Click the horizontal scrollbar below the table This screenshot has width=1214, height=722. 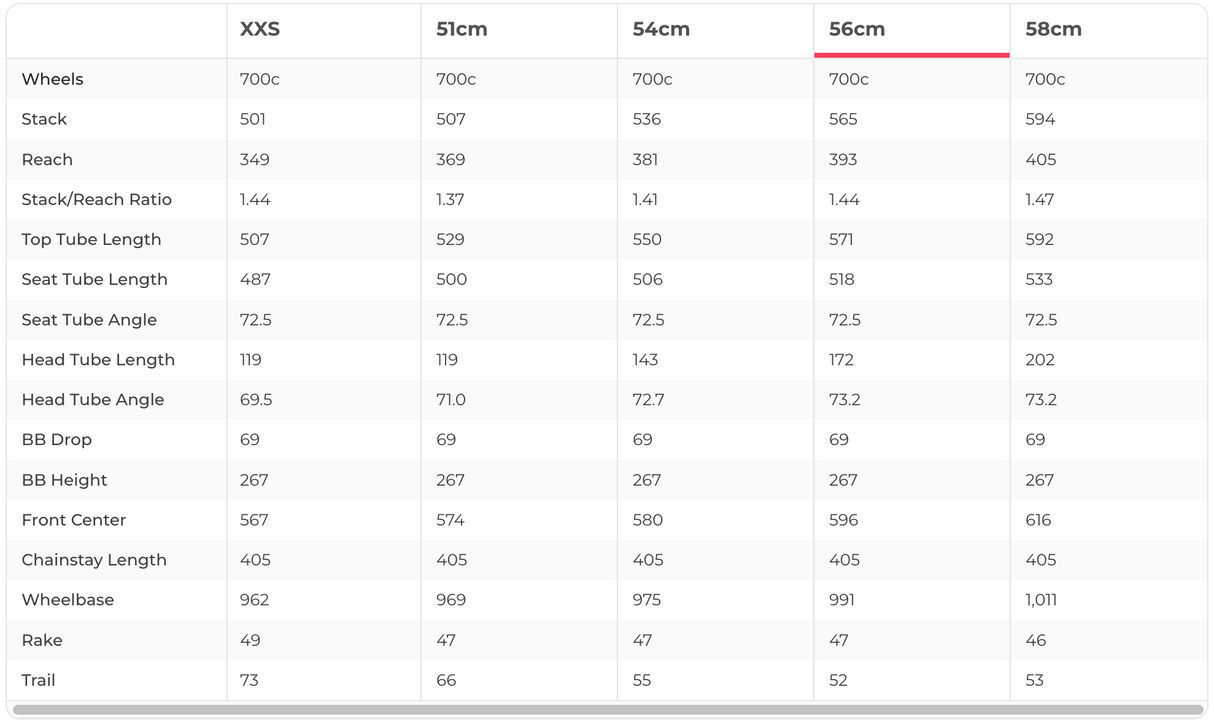607,711
